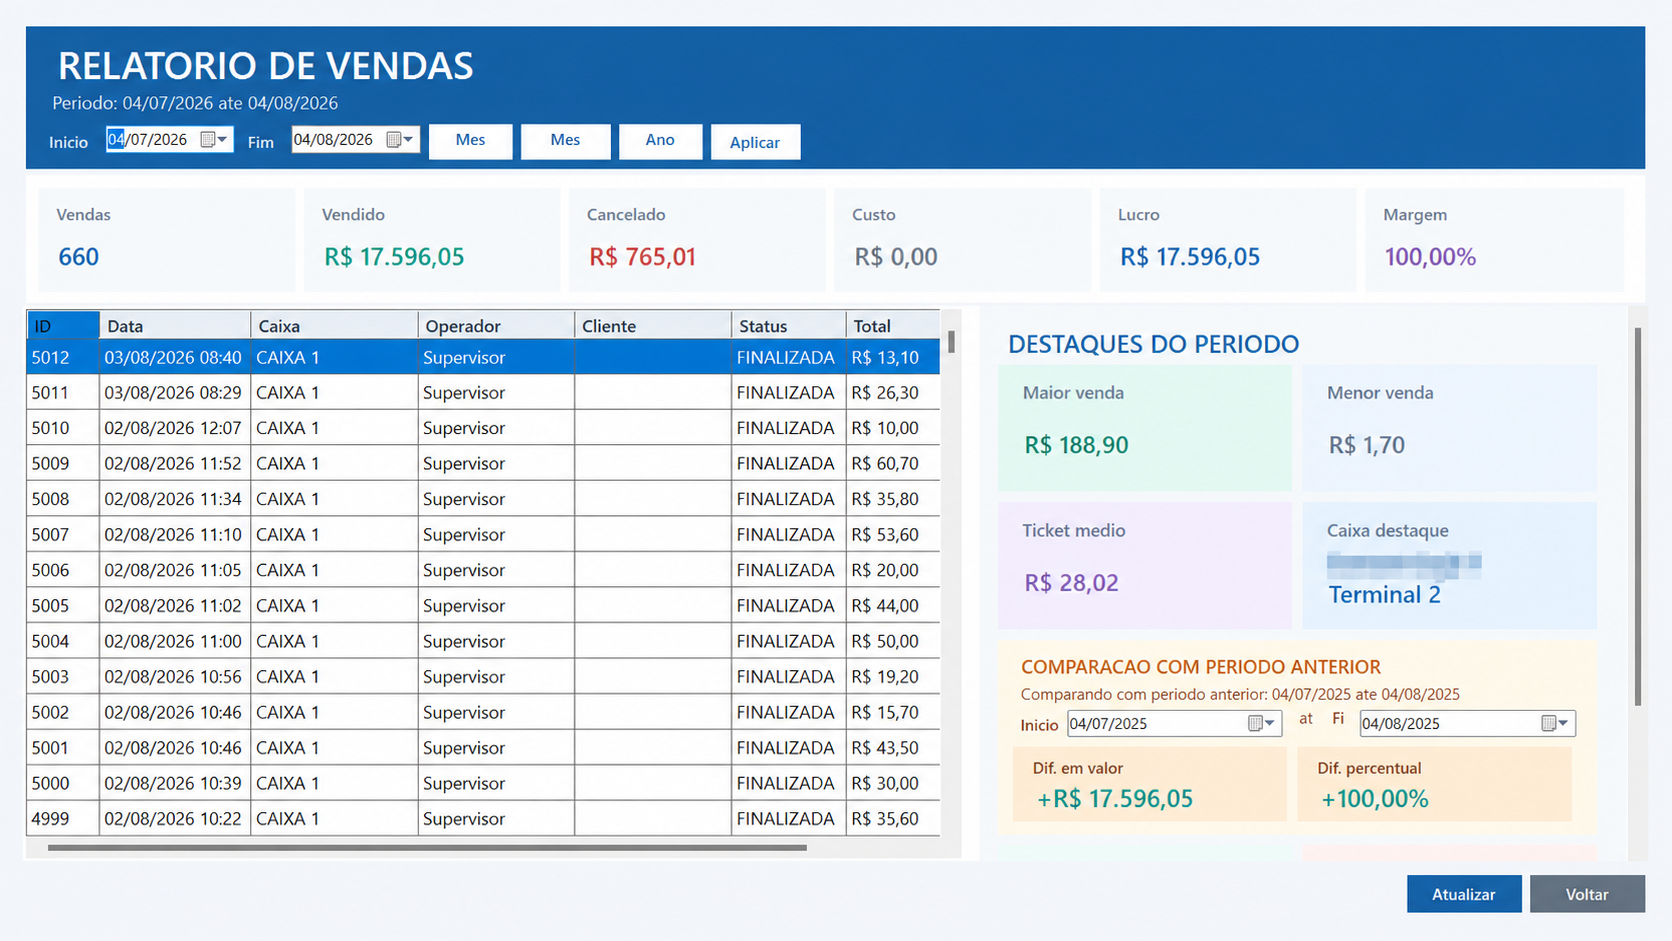The image size is (1672, 941).
Task: Click the Dif. percentual +100,00% box
Action: (x=1434, y=784)
